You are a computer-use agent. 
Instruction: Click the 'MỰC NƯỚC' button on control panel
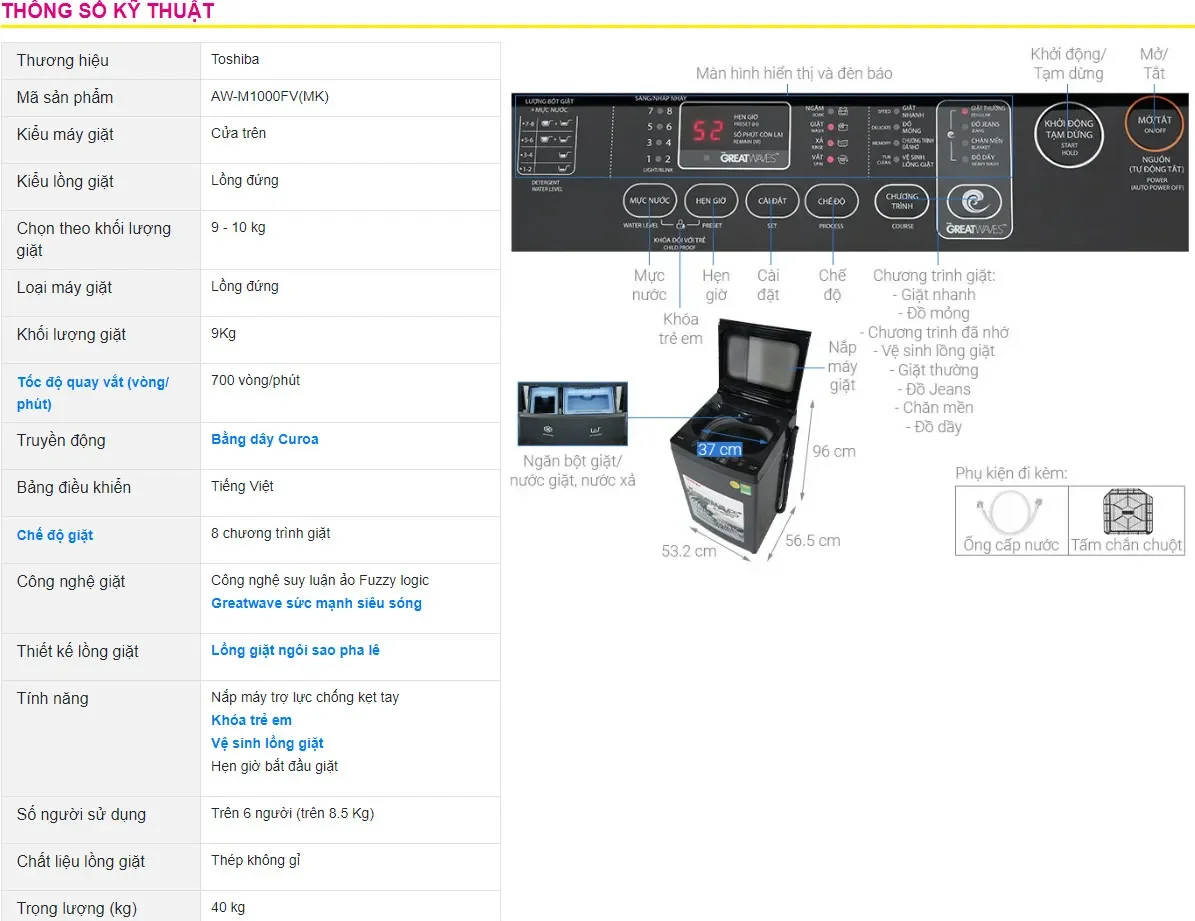[x=649, y=201]
